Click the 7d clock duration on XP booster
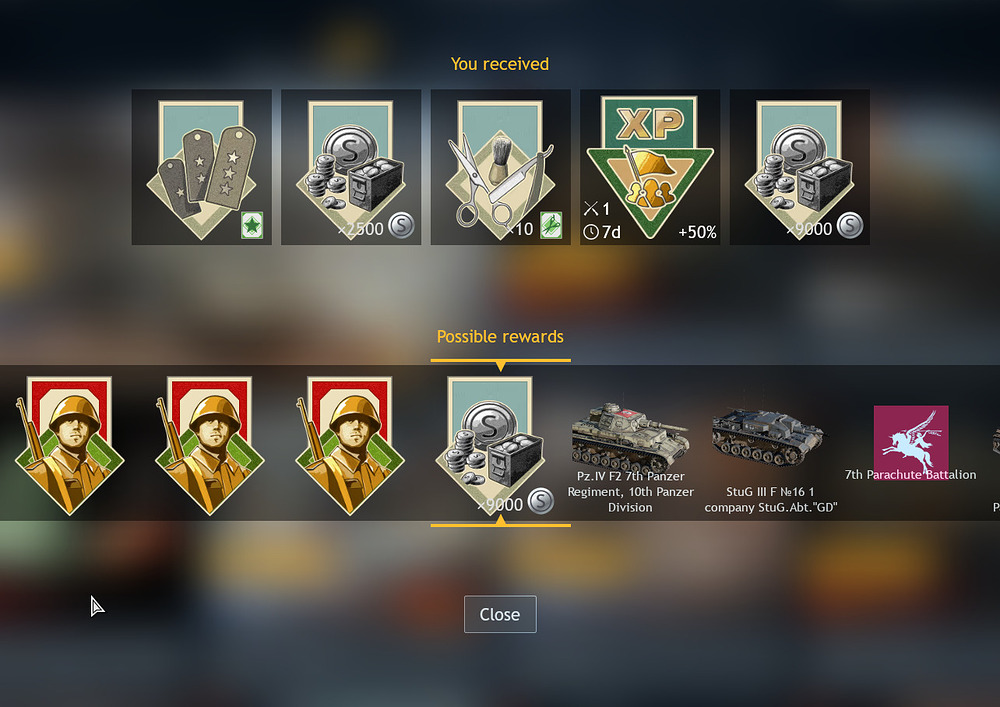 (602, 232)
